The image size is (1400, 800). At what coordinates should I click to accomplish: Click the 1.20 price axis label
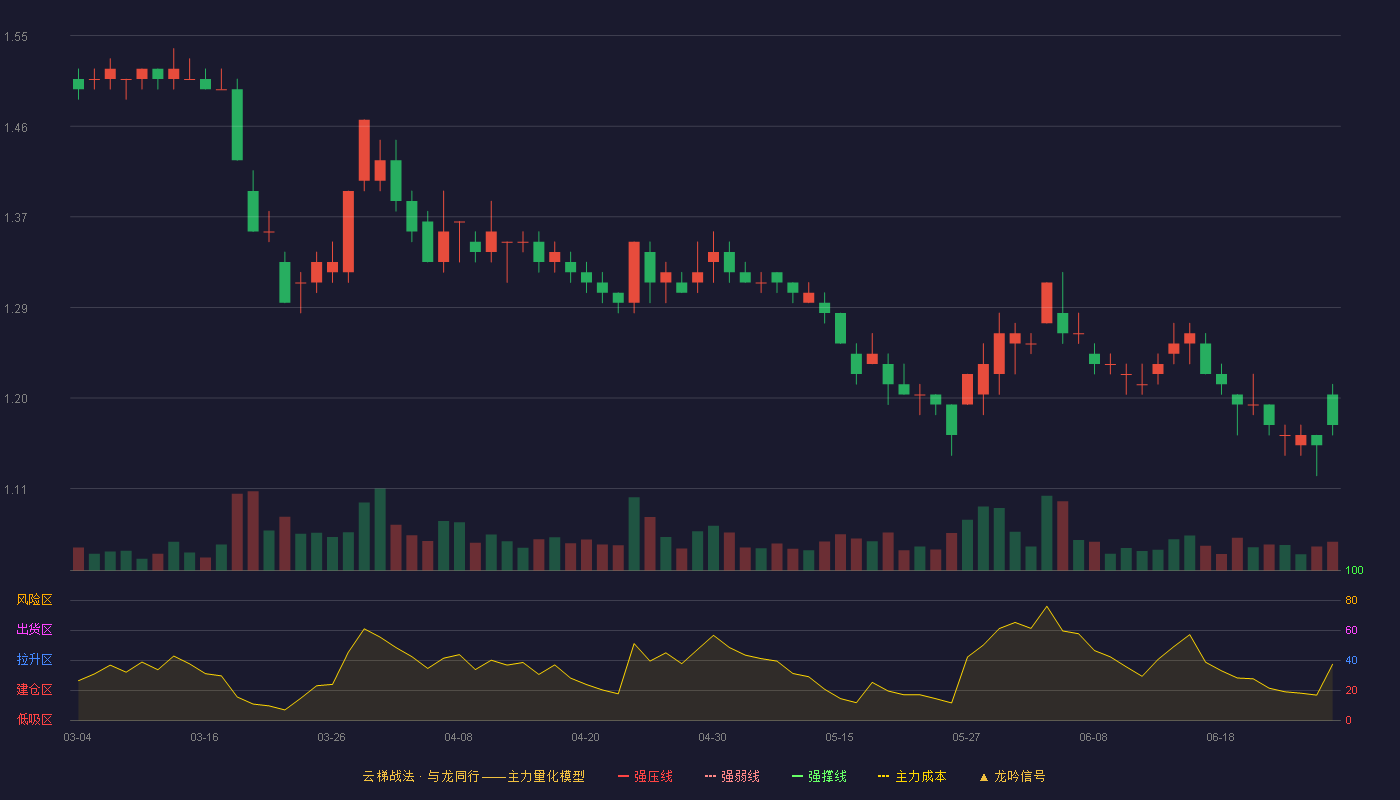[16, 399]
